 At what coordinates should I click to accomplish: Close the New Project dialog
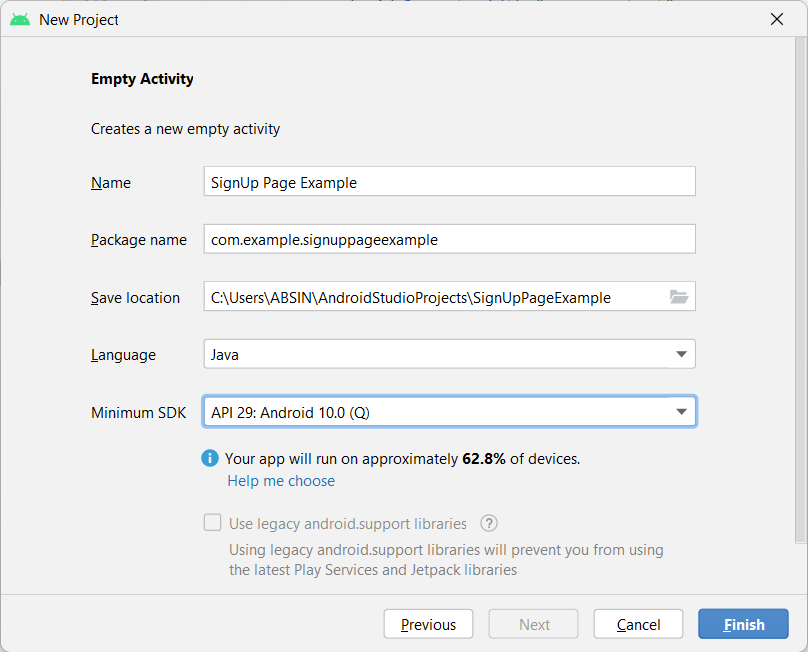point(777,19)
